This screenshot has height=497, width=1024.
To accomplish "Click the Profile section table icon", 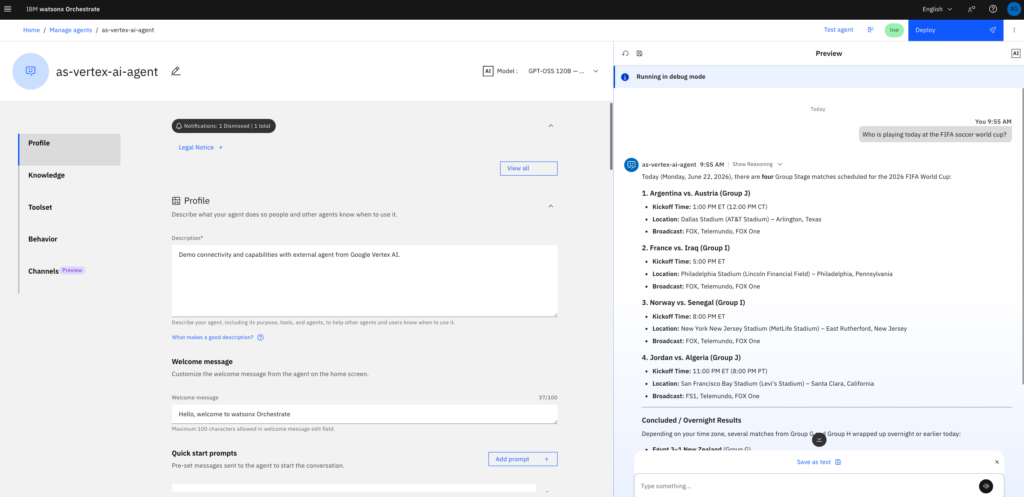I will [x=176, y=201].
